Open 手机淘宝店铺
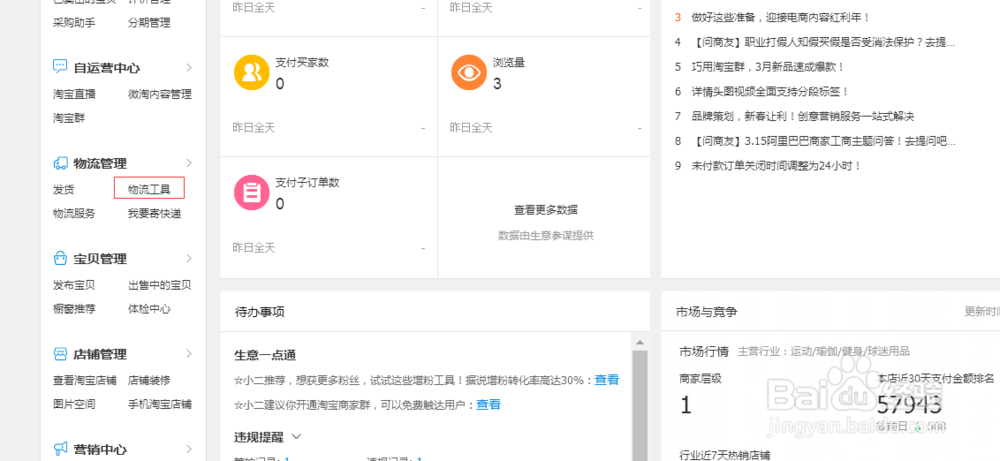The width and height of the screenshot is (1000, 461). coord(159,404)
